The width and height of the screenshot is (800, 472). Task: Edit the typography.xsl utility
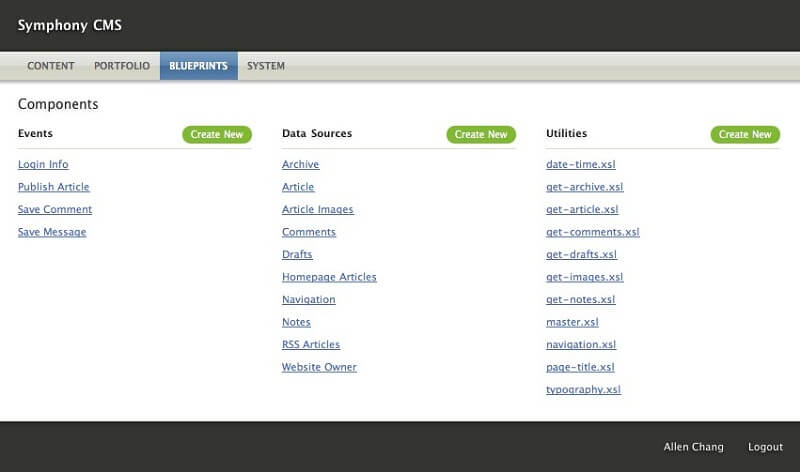pyautogui.click(x=583, y=389)
